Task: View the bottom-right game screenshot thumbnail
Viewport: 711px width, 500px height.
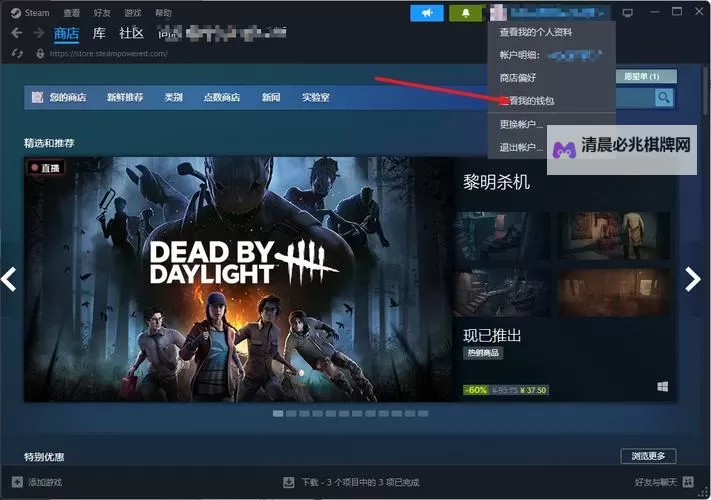Action: [x=613, y=292]
